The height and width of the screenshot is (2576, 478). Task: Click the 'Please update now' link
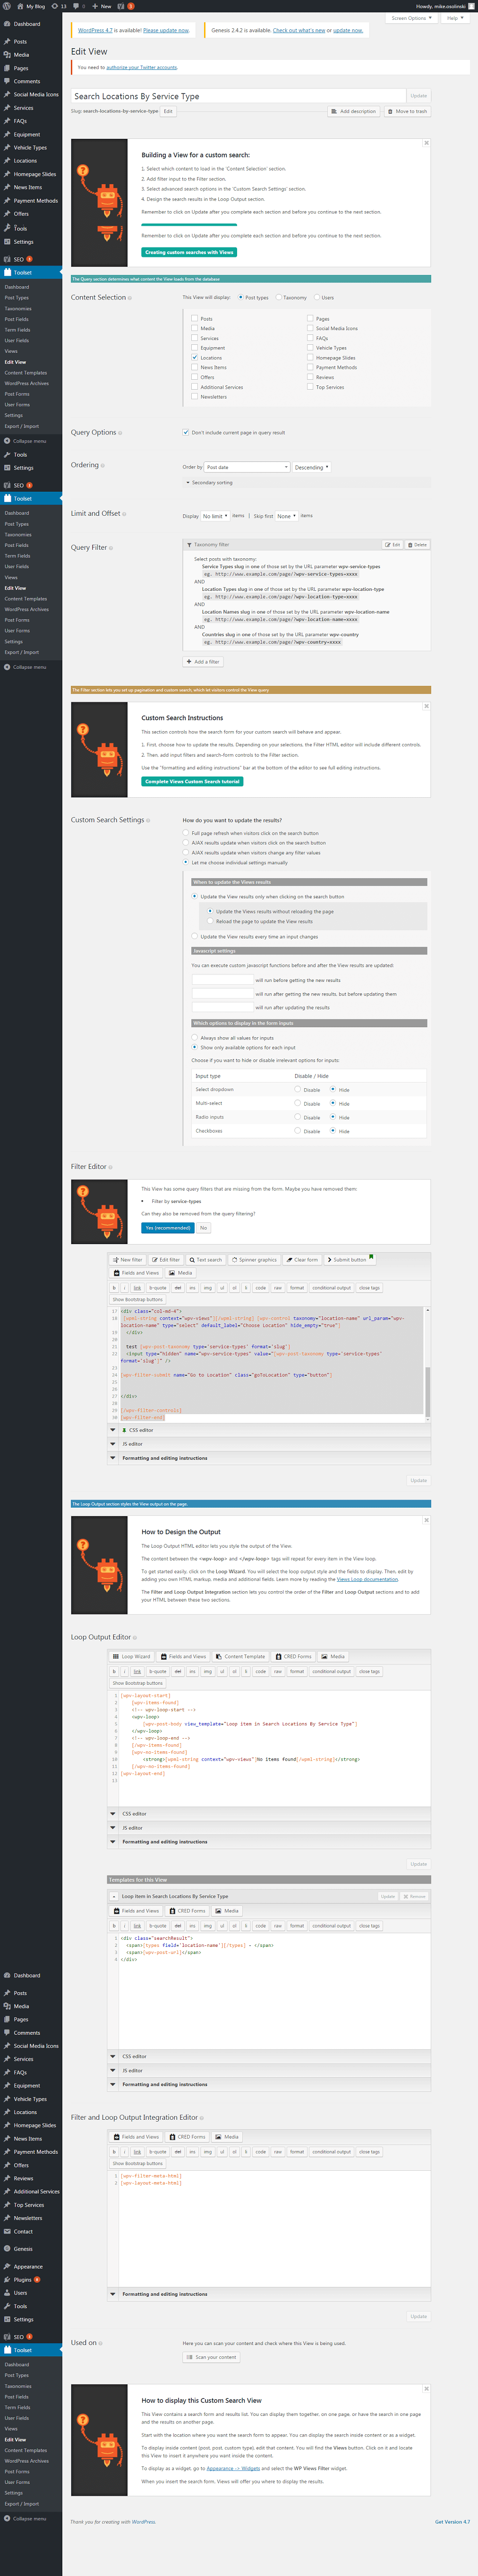(x=166, y=30)
